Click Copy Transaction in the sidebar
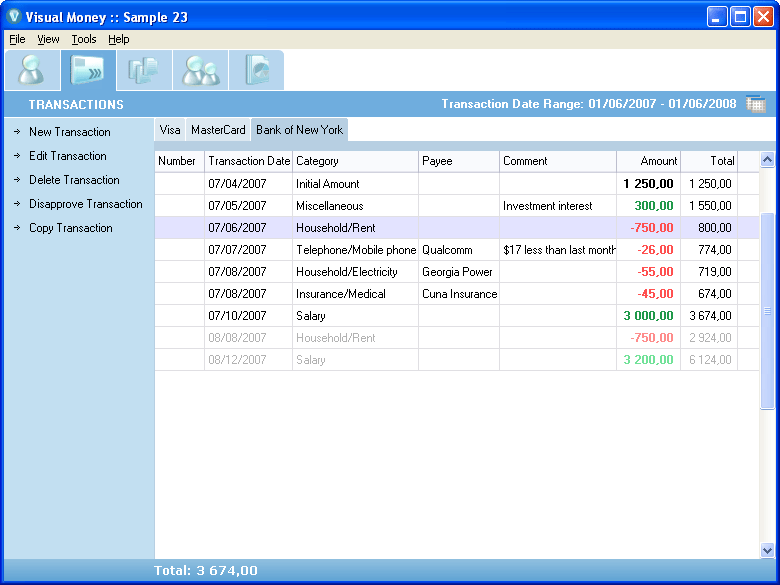This screenshot has height=585, width=780. point(70,228)
